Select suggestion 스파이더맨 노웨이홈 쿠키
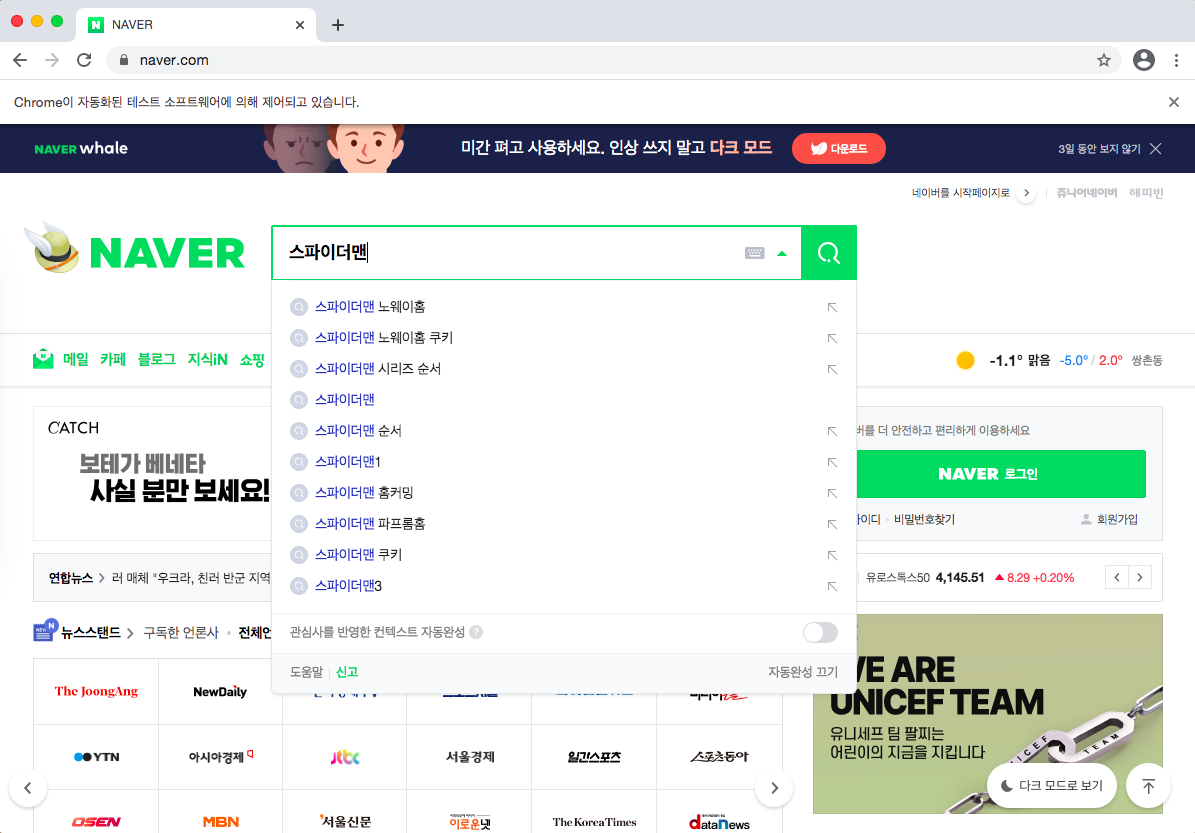The height and width of the screenshot is (833, 1195). click(x=384, y=338)
